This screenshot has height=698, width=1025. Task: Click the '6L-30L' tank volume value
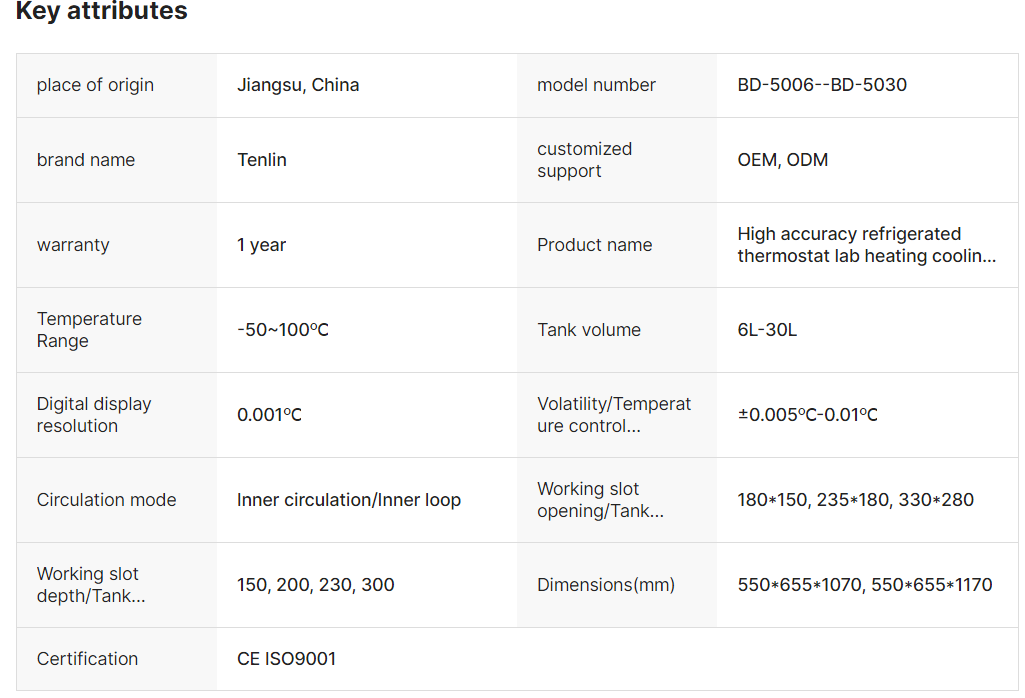pos(767,330)
